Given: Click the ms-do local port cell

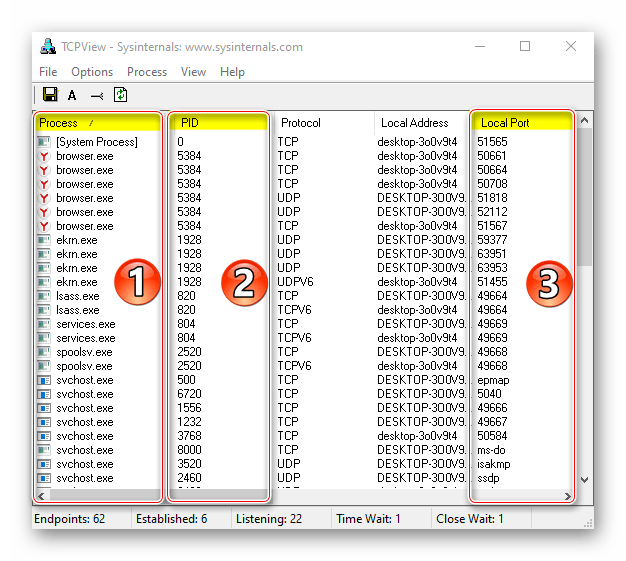Looking at the screenshot, I should click(x=491, y=450).
